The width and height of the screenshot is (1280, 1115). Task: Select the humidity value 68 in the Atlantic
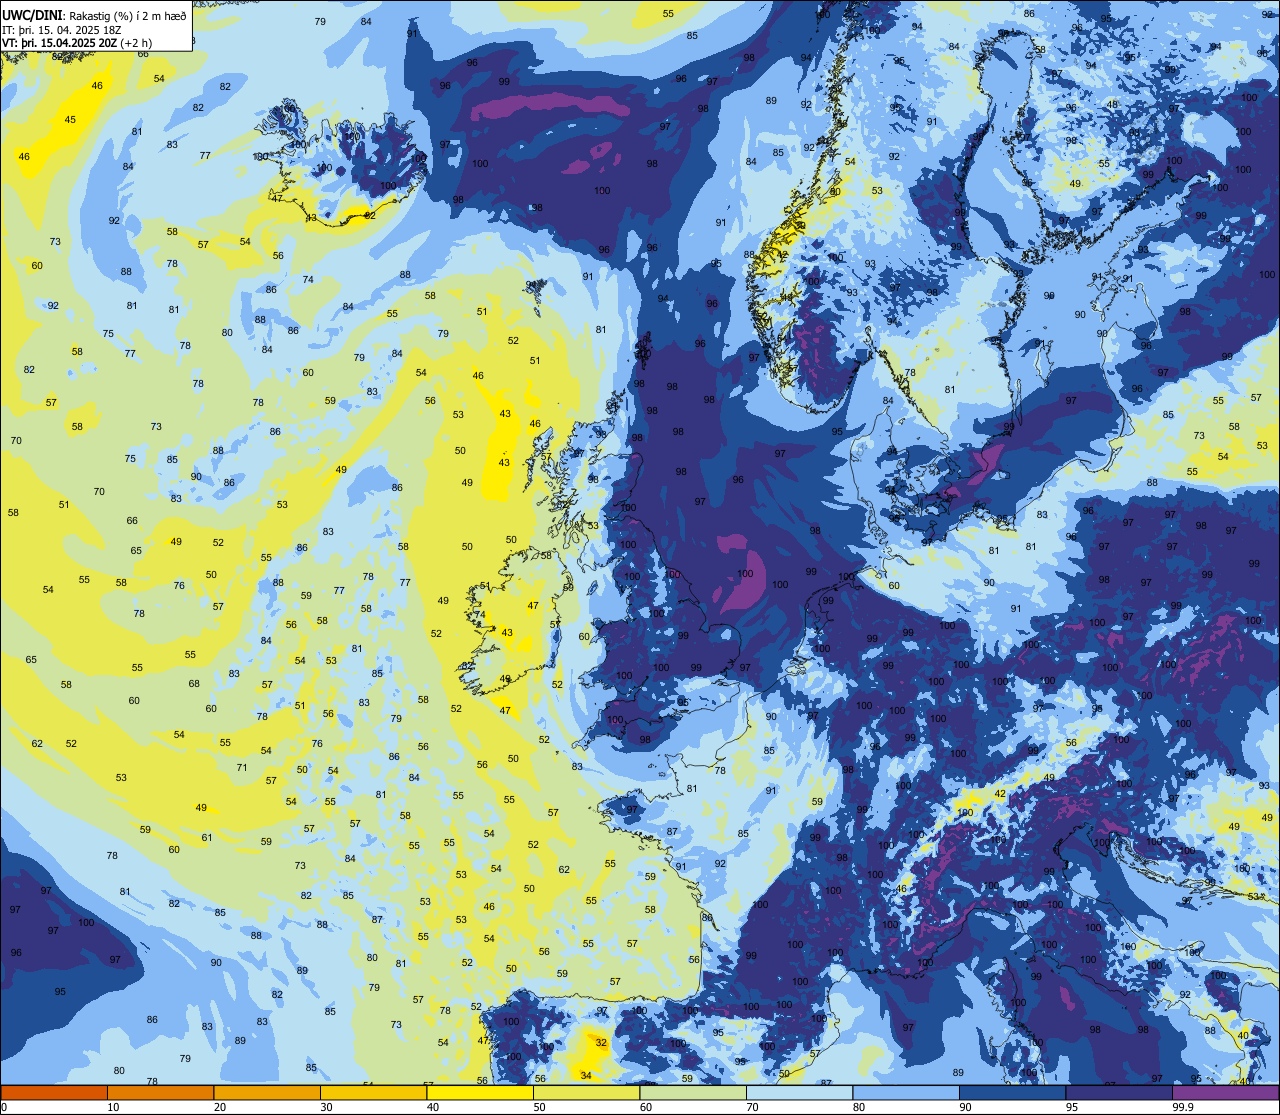[195, 684]
